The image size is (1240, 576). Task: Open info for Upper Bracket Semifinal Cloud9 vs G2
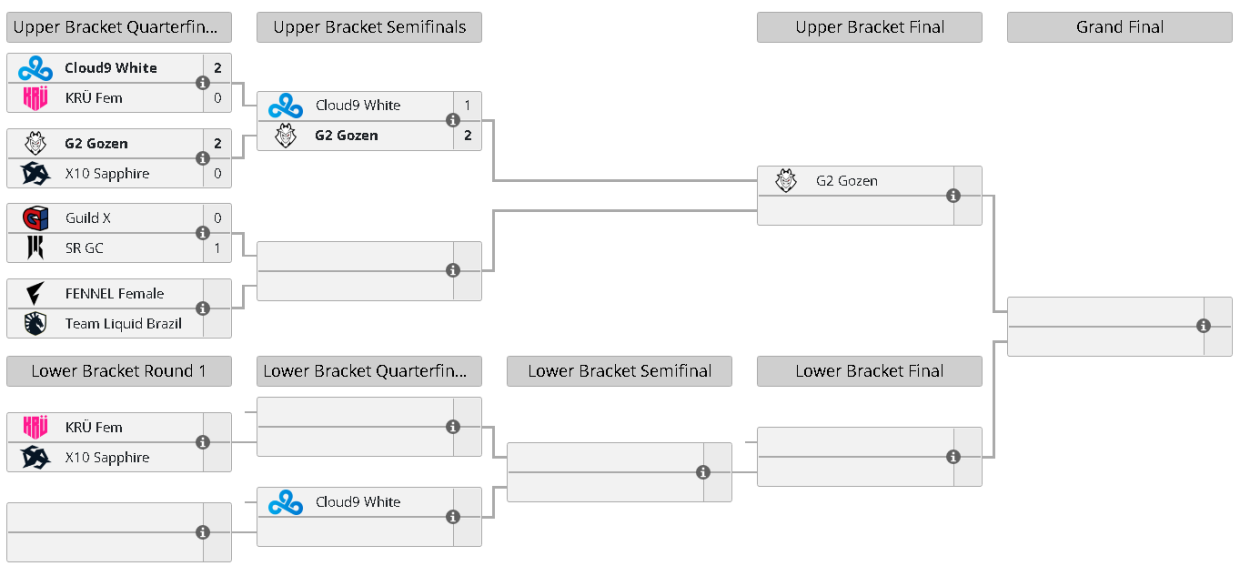(x=453, y=120)
